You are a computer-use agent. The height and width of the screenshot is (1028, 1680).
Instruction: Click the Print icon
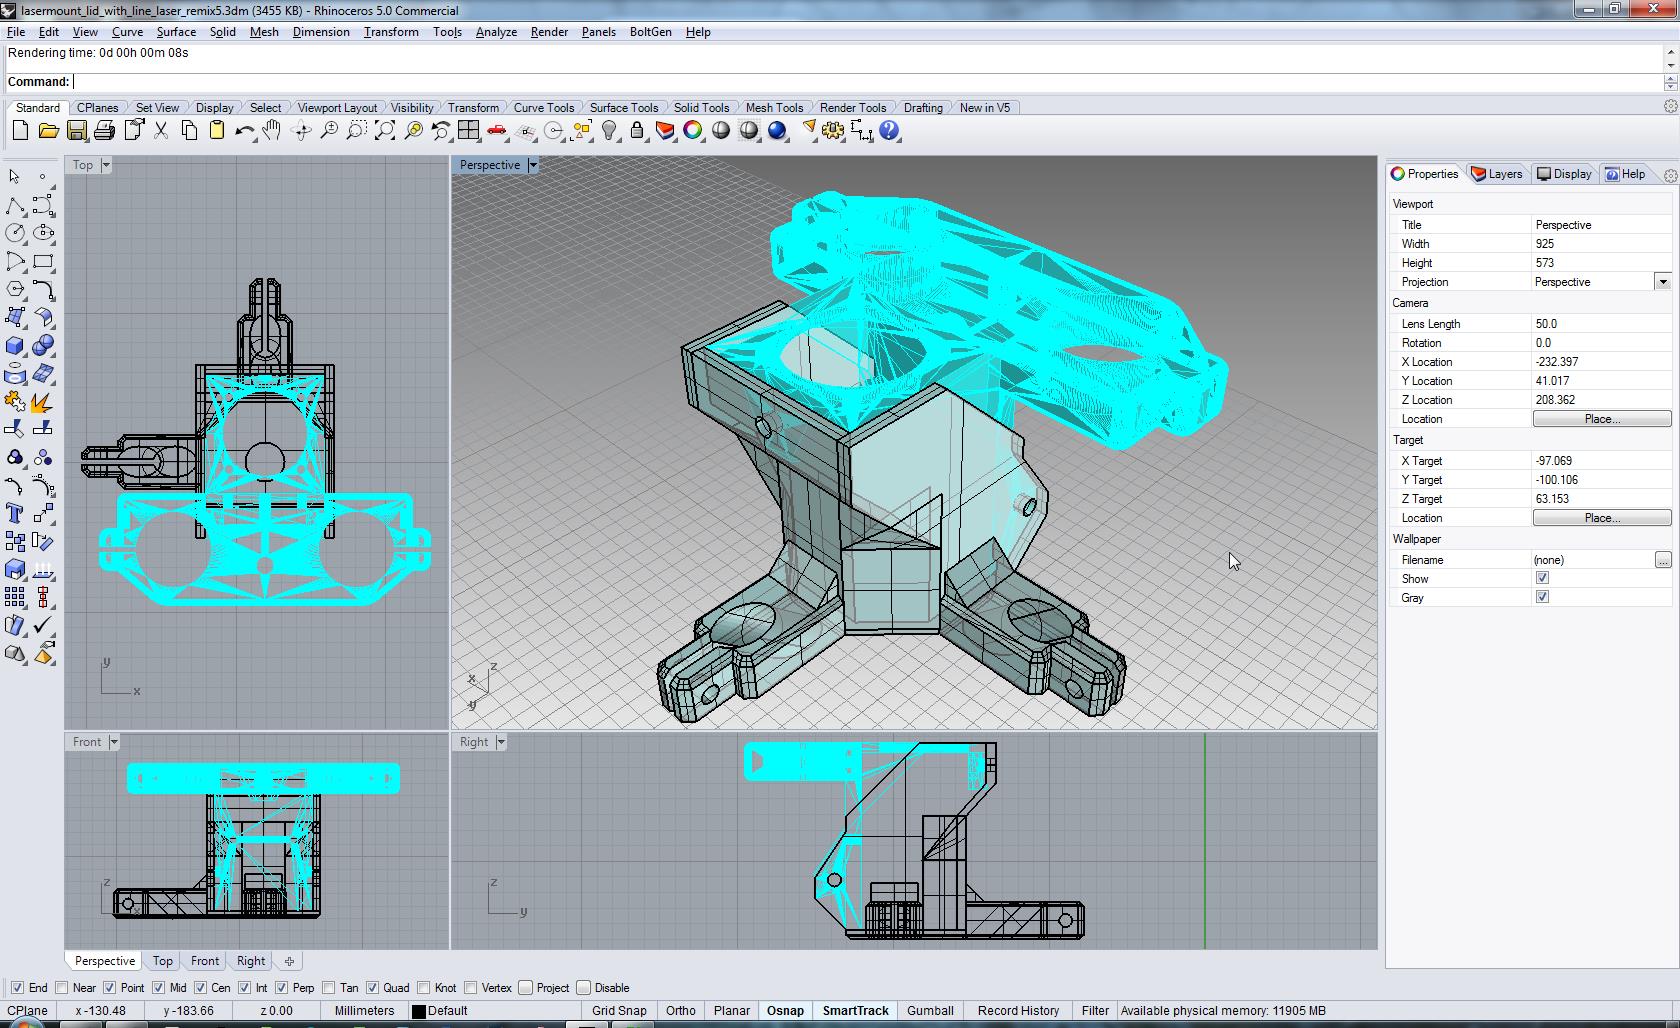[x=104, y=131]
